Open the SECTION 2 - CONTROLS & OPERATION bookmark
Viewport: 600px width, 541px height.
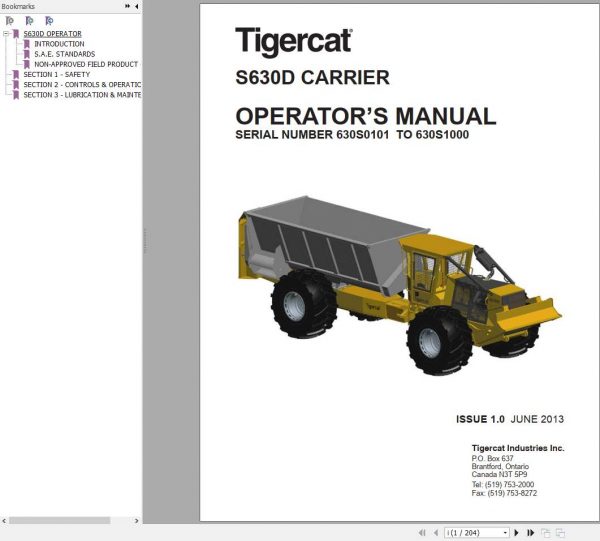(82, 85)
